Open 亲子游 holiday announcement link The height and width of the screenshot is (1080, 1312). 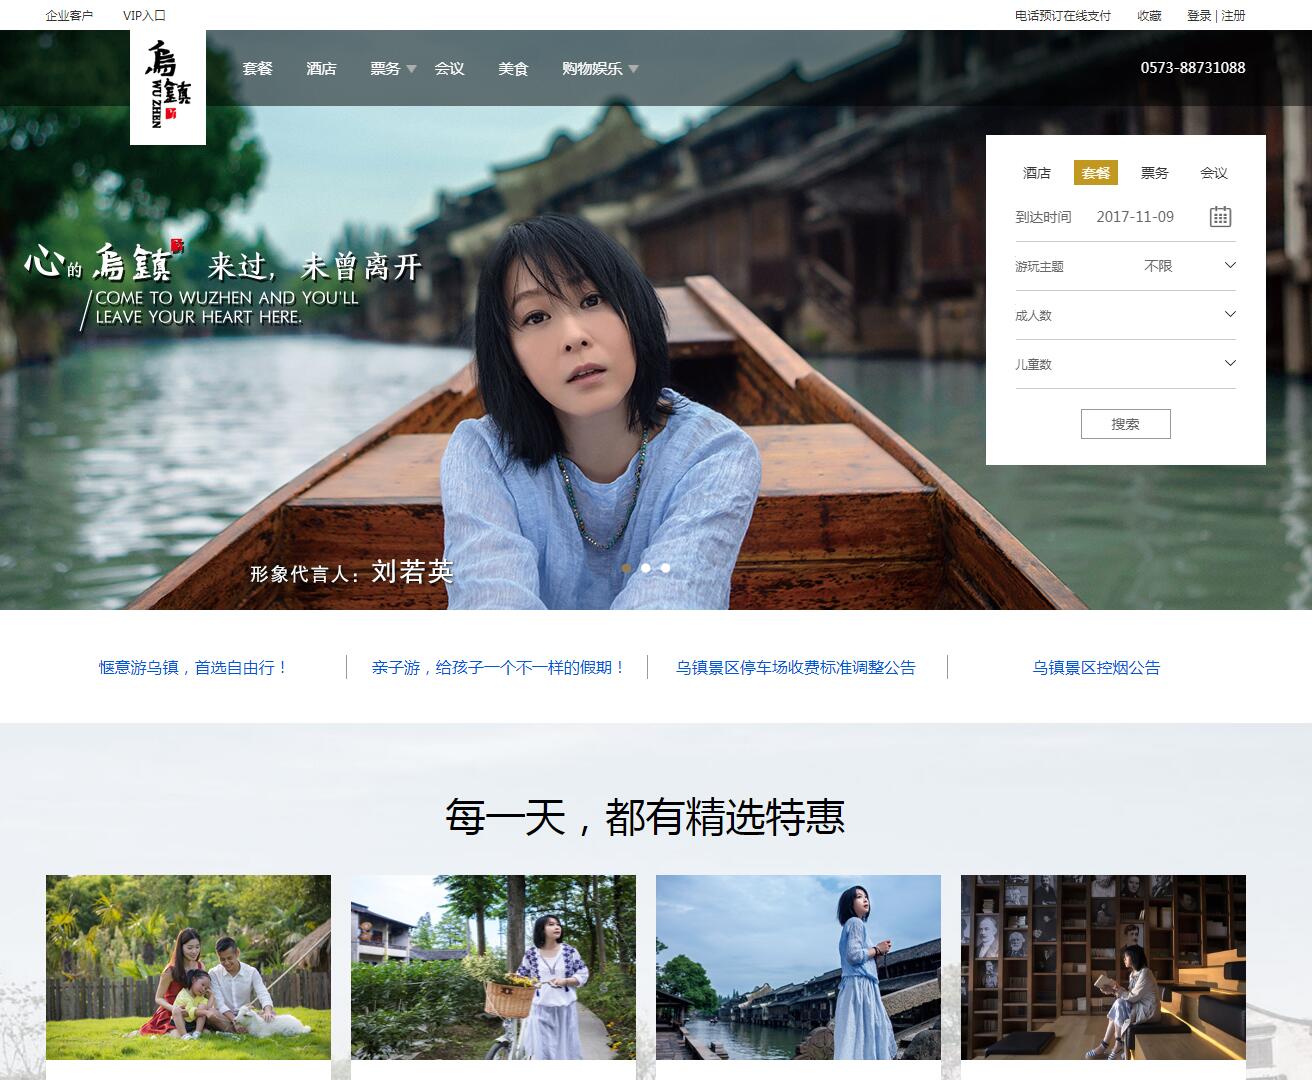coord(498,667)
